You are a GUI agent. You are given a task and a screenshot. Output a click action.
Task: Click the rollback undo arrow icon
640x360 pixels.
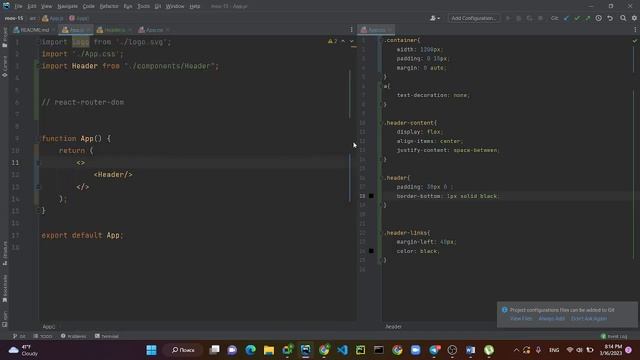[x=610, y=18]
